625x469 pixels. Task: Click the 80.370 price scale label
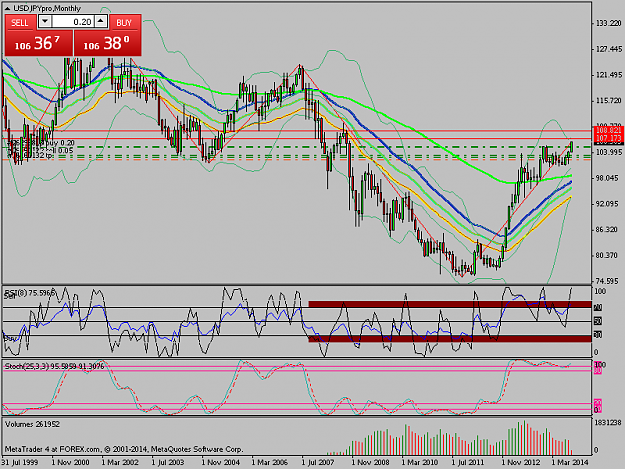pyautogui.click(x=607, y=255)
